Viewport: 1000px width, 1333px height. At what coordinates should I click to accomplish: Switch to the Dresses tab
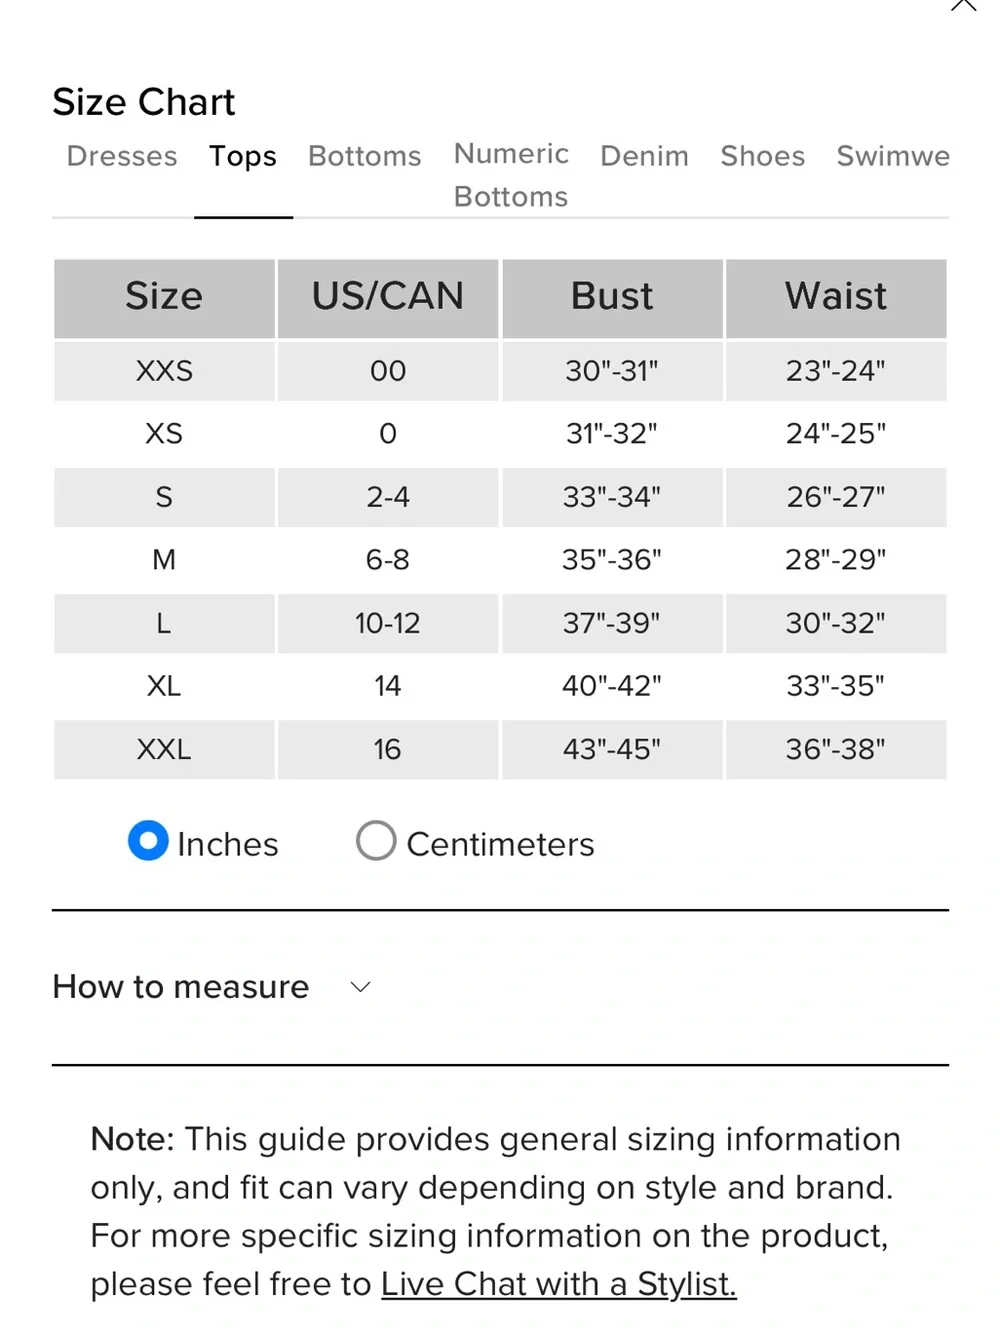click(x=122, y=156)
